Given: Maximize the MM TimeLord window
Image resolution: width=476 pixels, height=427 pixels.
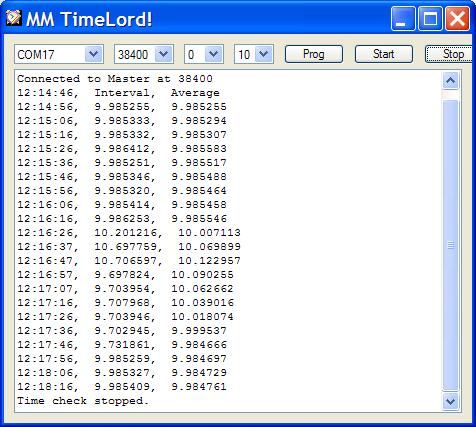Looking at the screenshot, I should click(430, 19).
